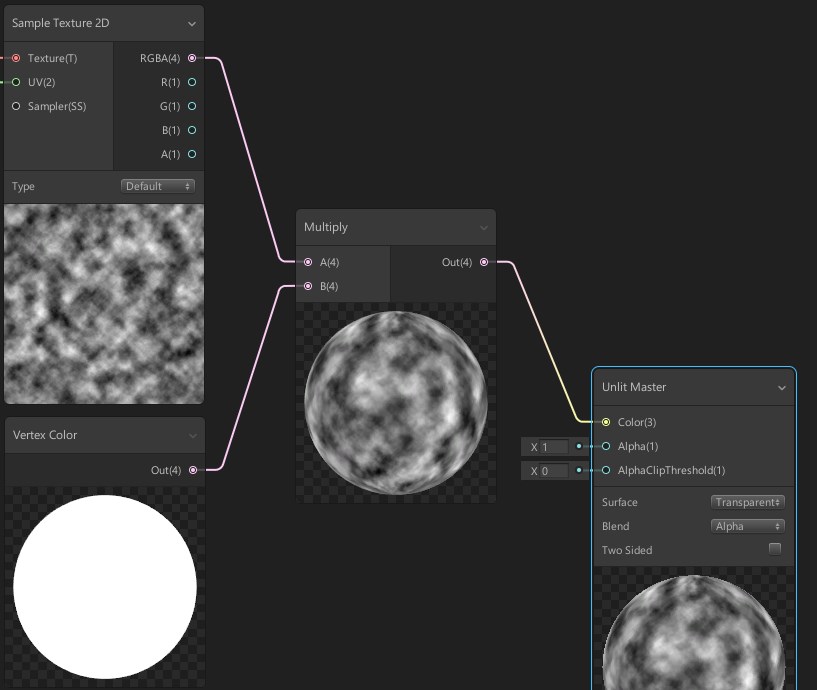Open the Type dropdown set to Default
This screenshot has height=690, width=817.
coord(158,186)
